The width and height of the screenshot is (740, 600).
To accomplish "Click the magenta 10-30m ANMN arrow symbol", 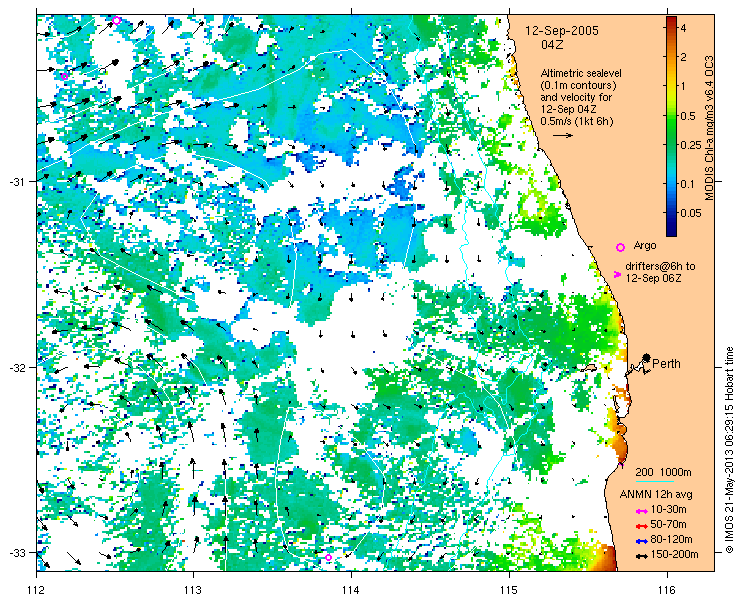I will tap(640, 511).
